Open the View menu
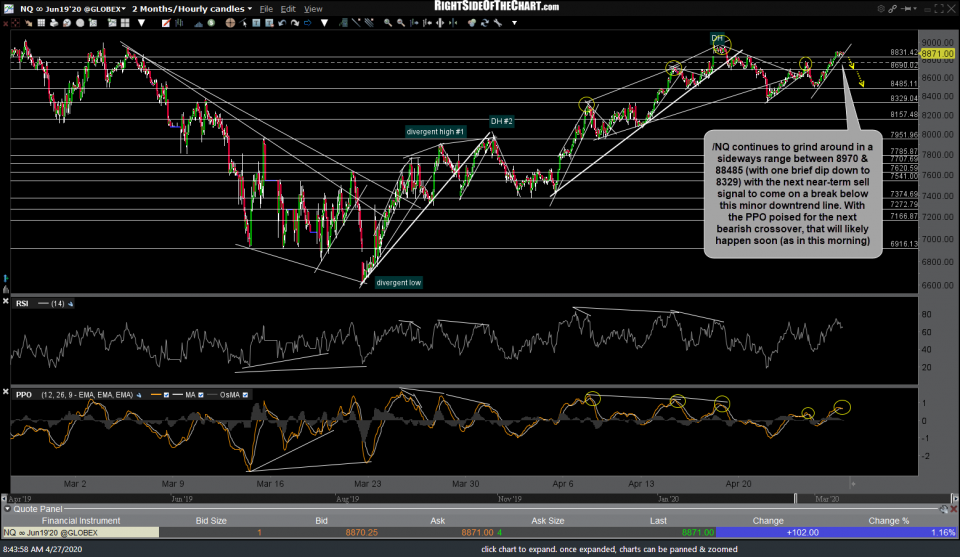Screen dimensions: 960x557 (x=313, y=9)
